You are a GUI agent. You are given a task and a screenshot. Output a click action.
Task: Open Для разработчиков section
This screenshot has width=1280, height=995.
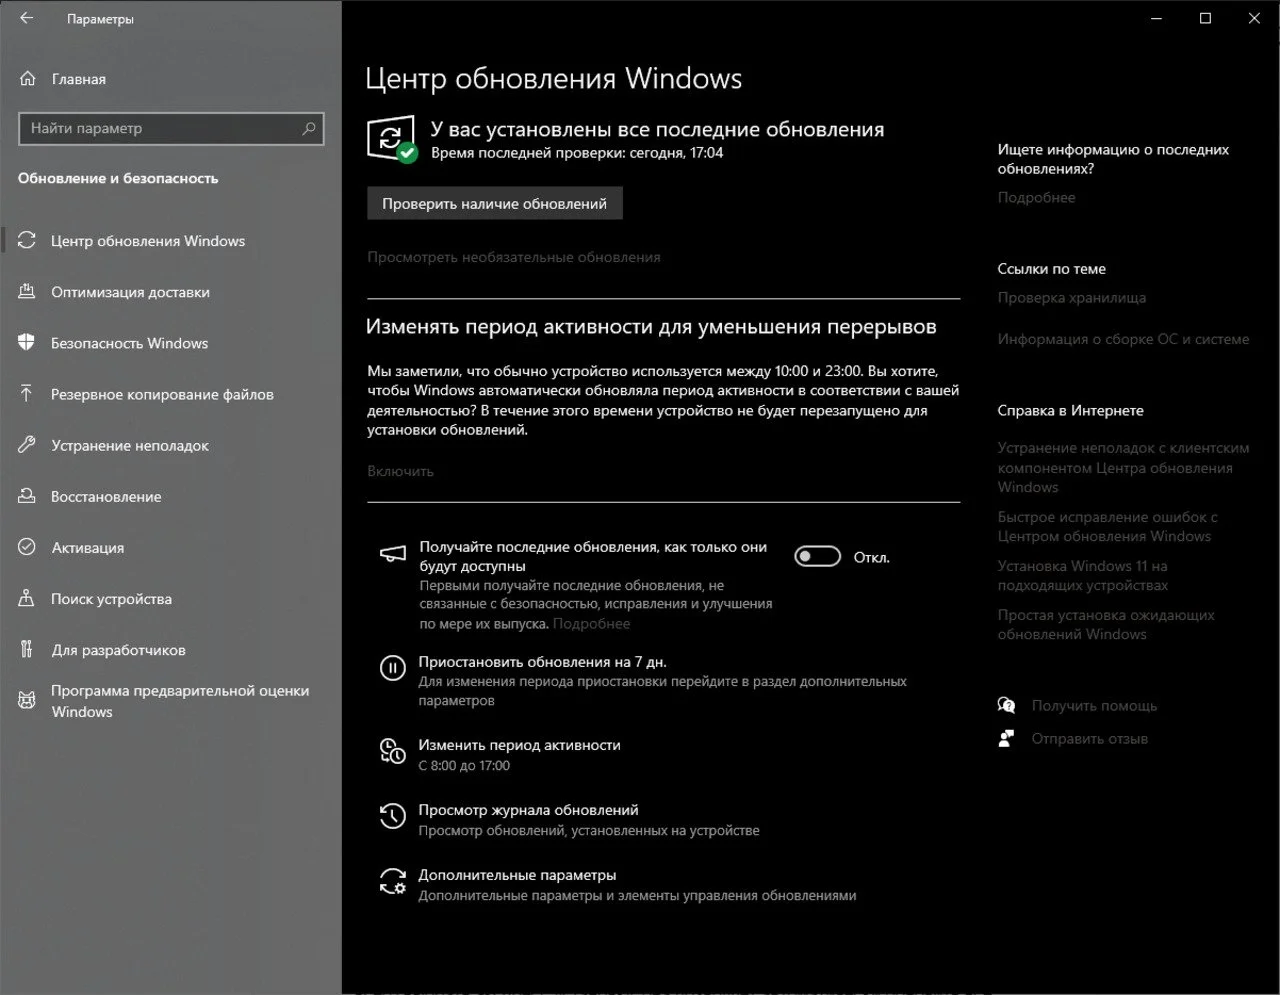click(118, 650)
